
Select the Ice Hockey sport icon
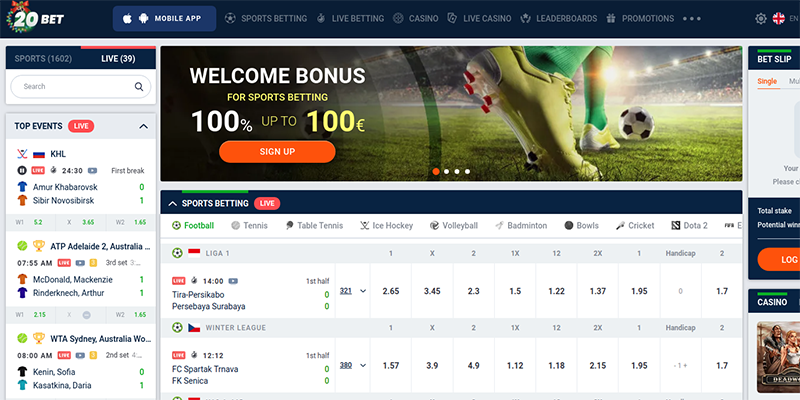[365, 226]
